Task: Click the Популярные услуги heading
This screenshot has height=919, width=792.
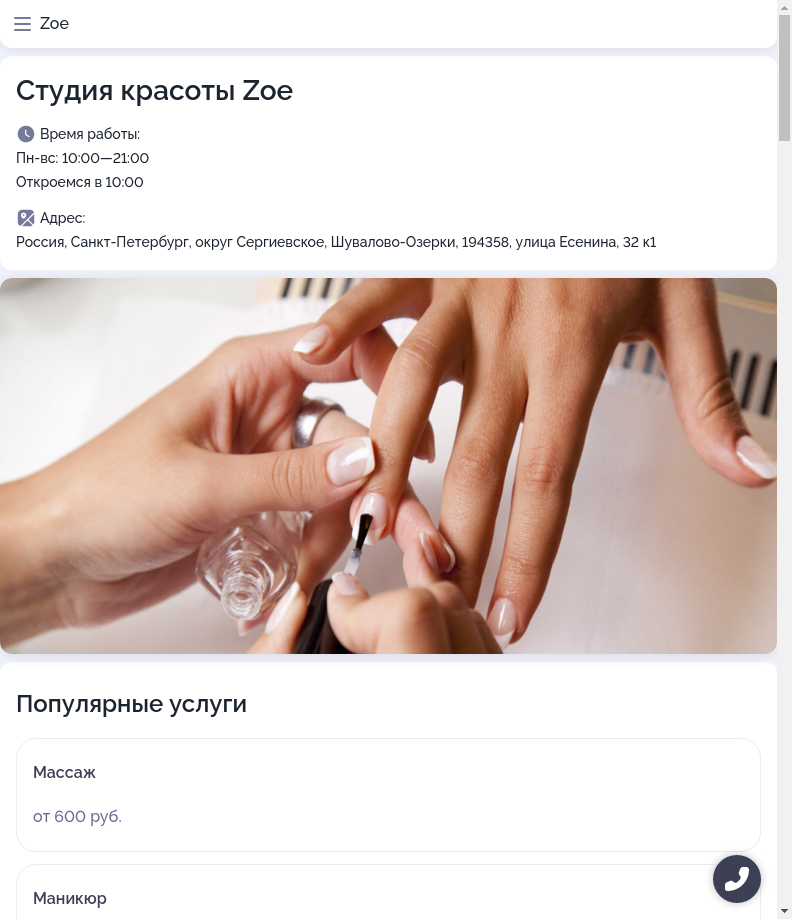Action: click(x=131, y=704)
